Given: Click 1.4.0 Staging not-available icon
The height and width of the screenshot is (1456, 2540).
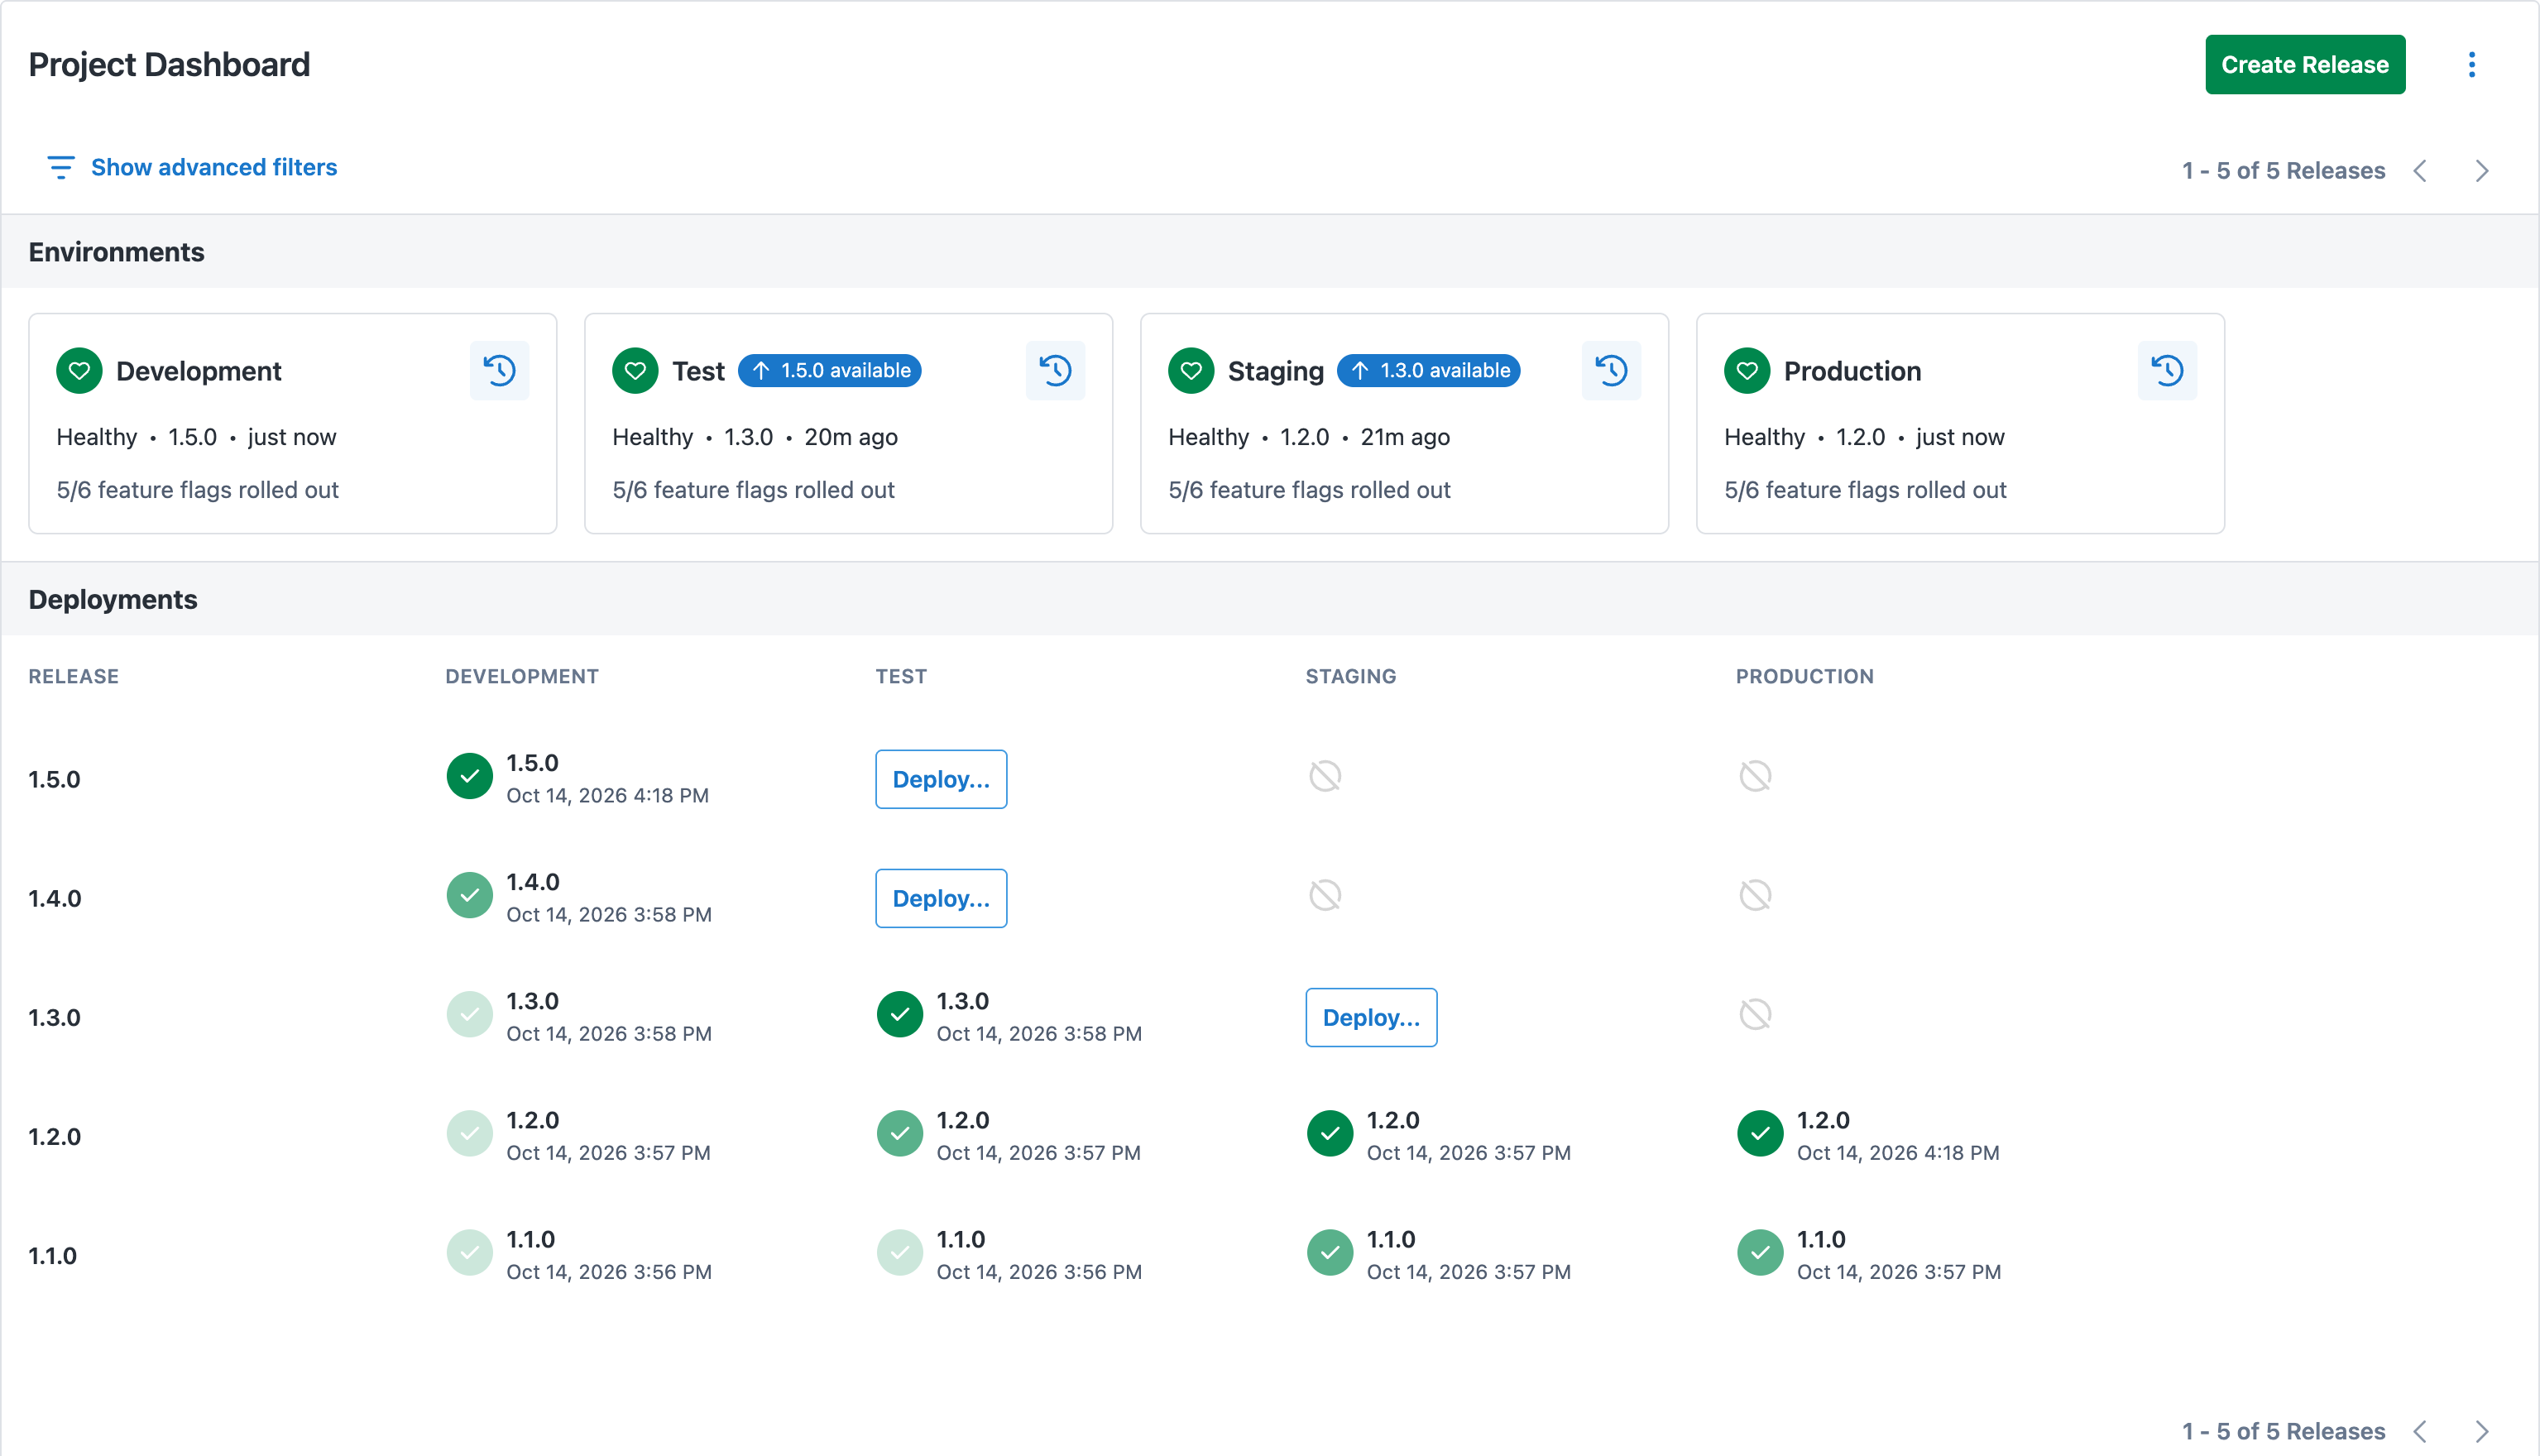Looking at the screenshot, I should [x=1325, y=895].
